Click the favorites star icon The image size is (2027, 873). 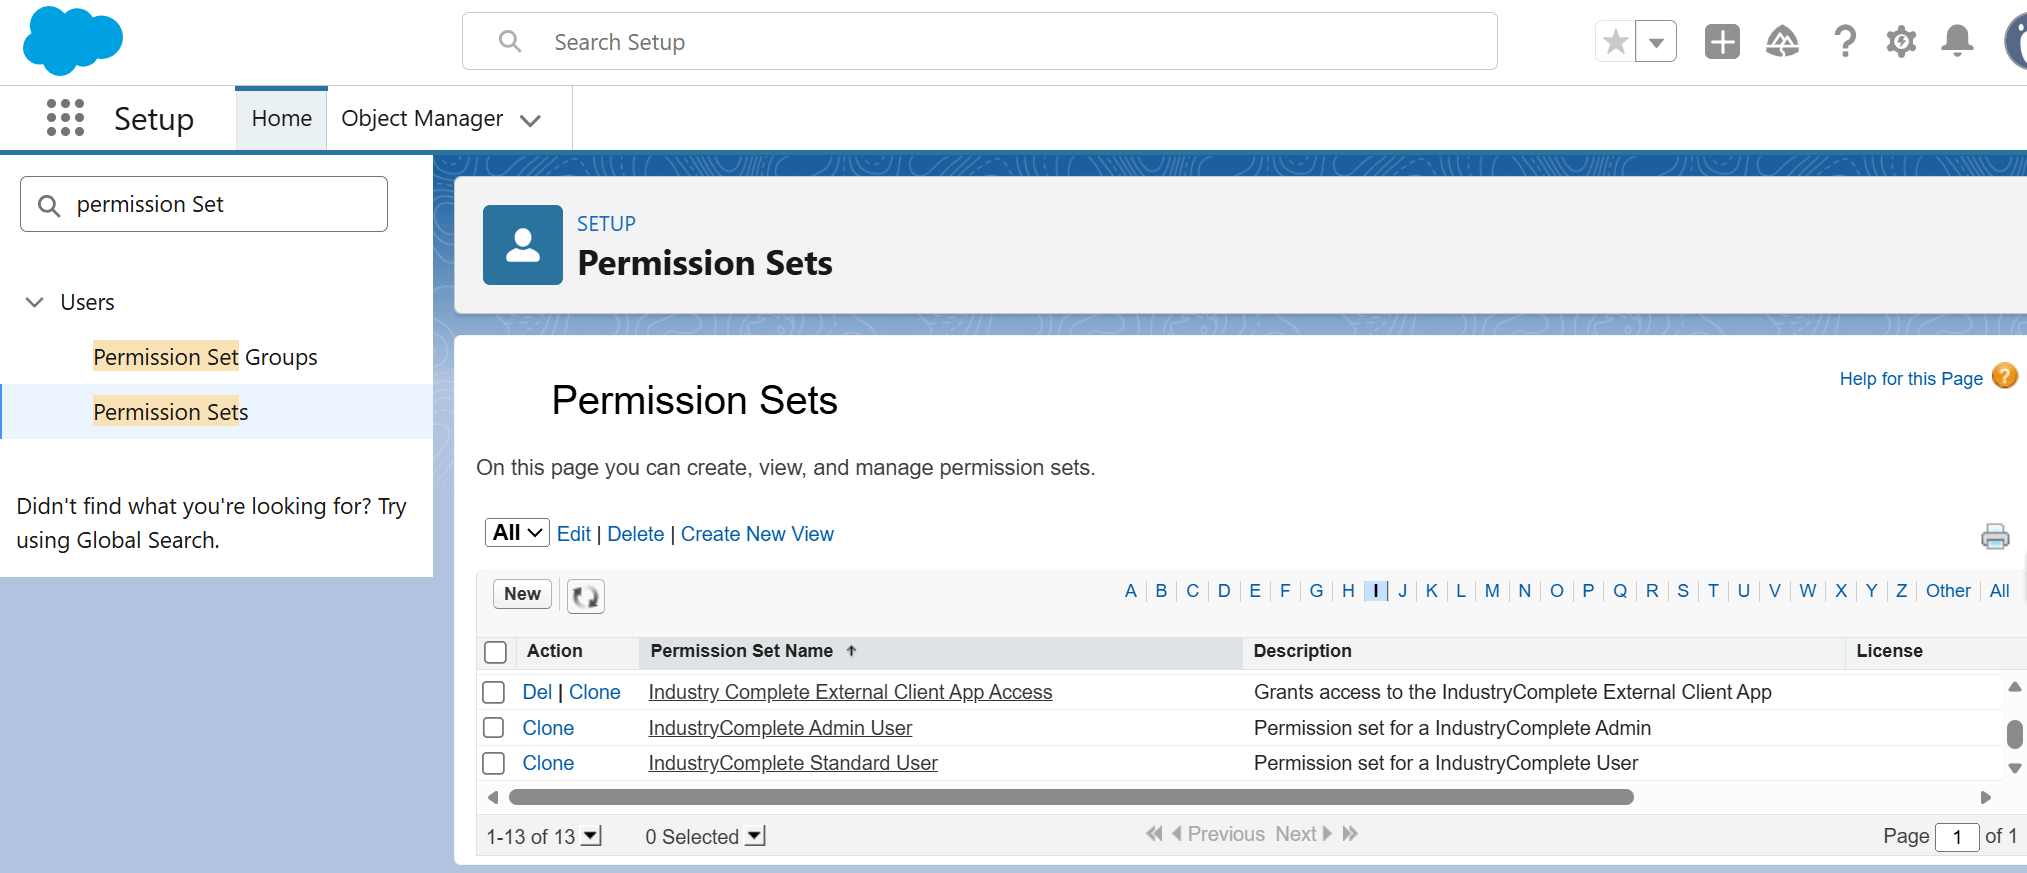(x=1615, y=42)
